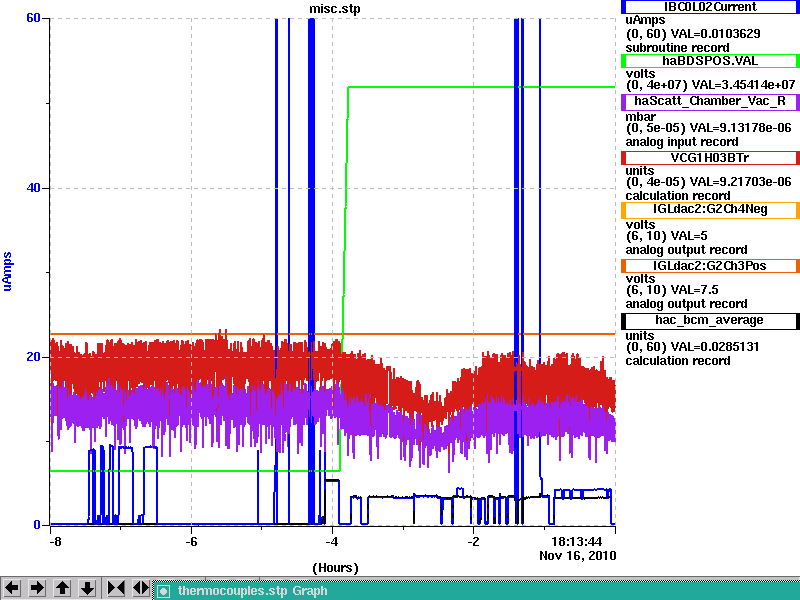The image size is (800, 600).
Task: Click the -4 x-axis tick label
Action: pos(332,541)
